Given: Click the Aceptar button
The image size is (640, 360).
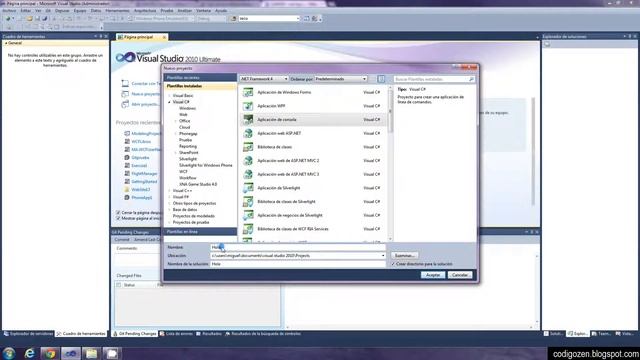Looking at the screenshot, I should click(x=433, y=275).
